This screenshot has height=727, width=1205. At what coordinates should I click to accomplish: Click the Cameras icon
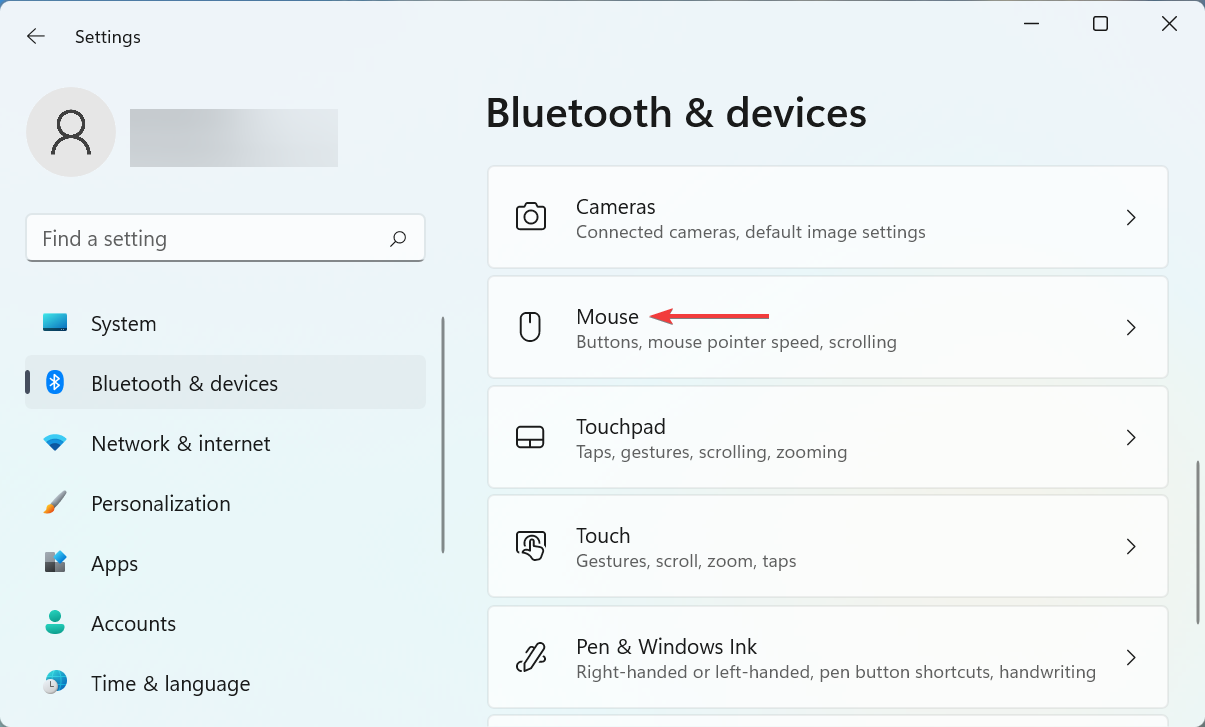coord(530,217)
